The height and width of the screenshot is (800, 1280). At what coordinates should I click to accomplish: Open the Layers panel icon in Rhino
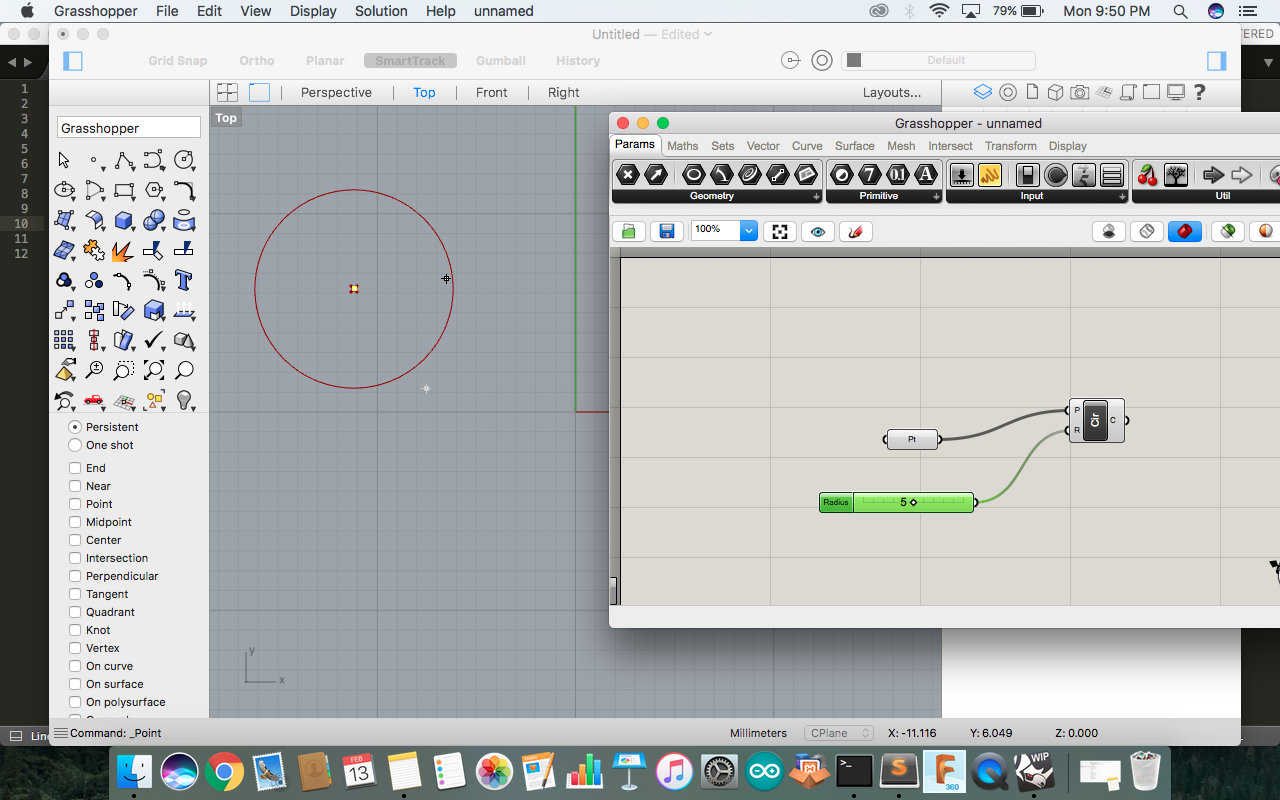coord(983,92)
